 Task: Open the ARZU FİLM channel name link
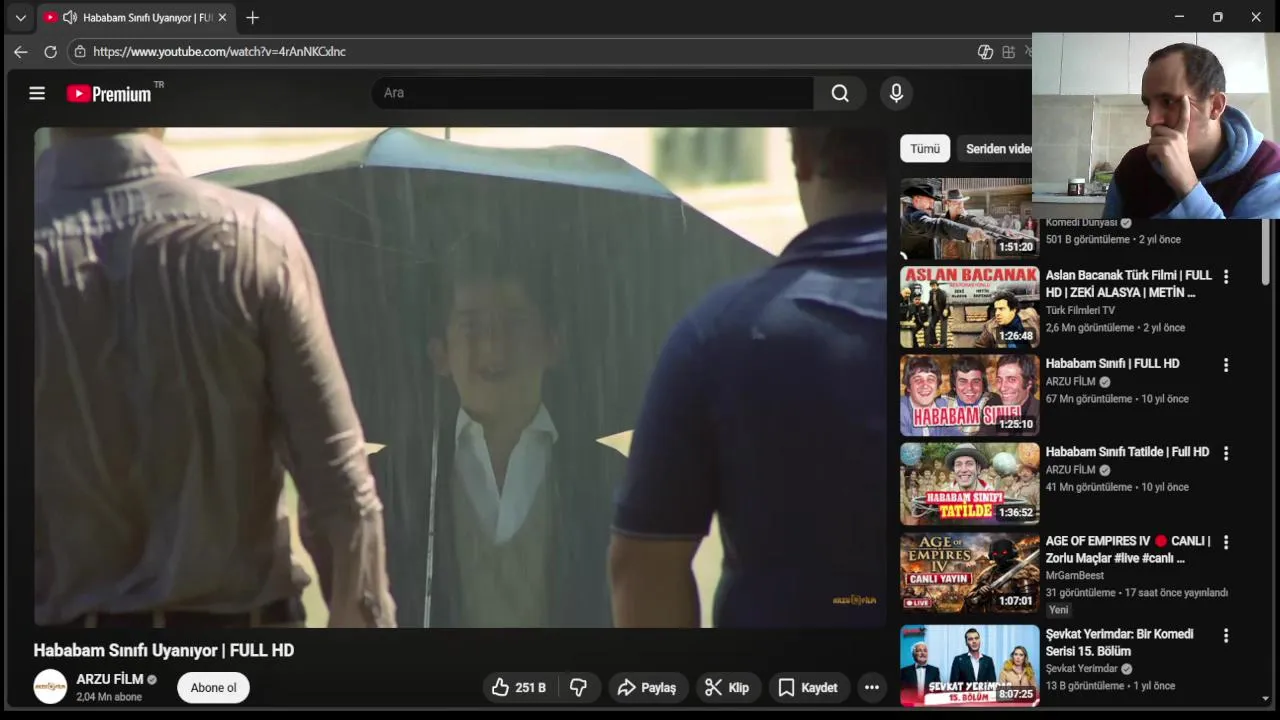[x=110, y=679]
